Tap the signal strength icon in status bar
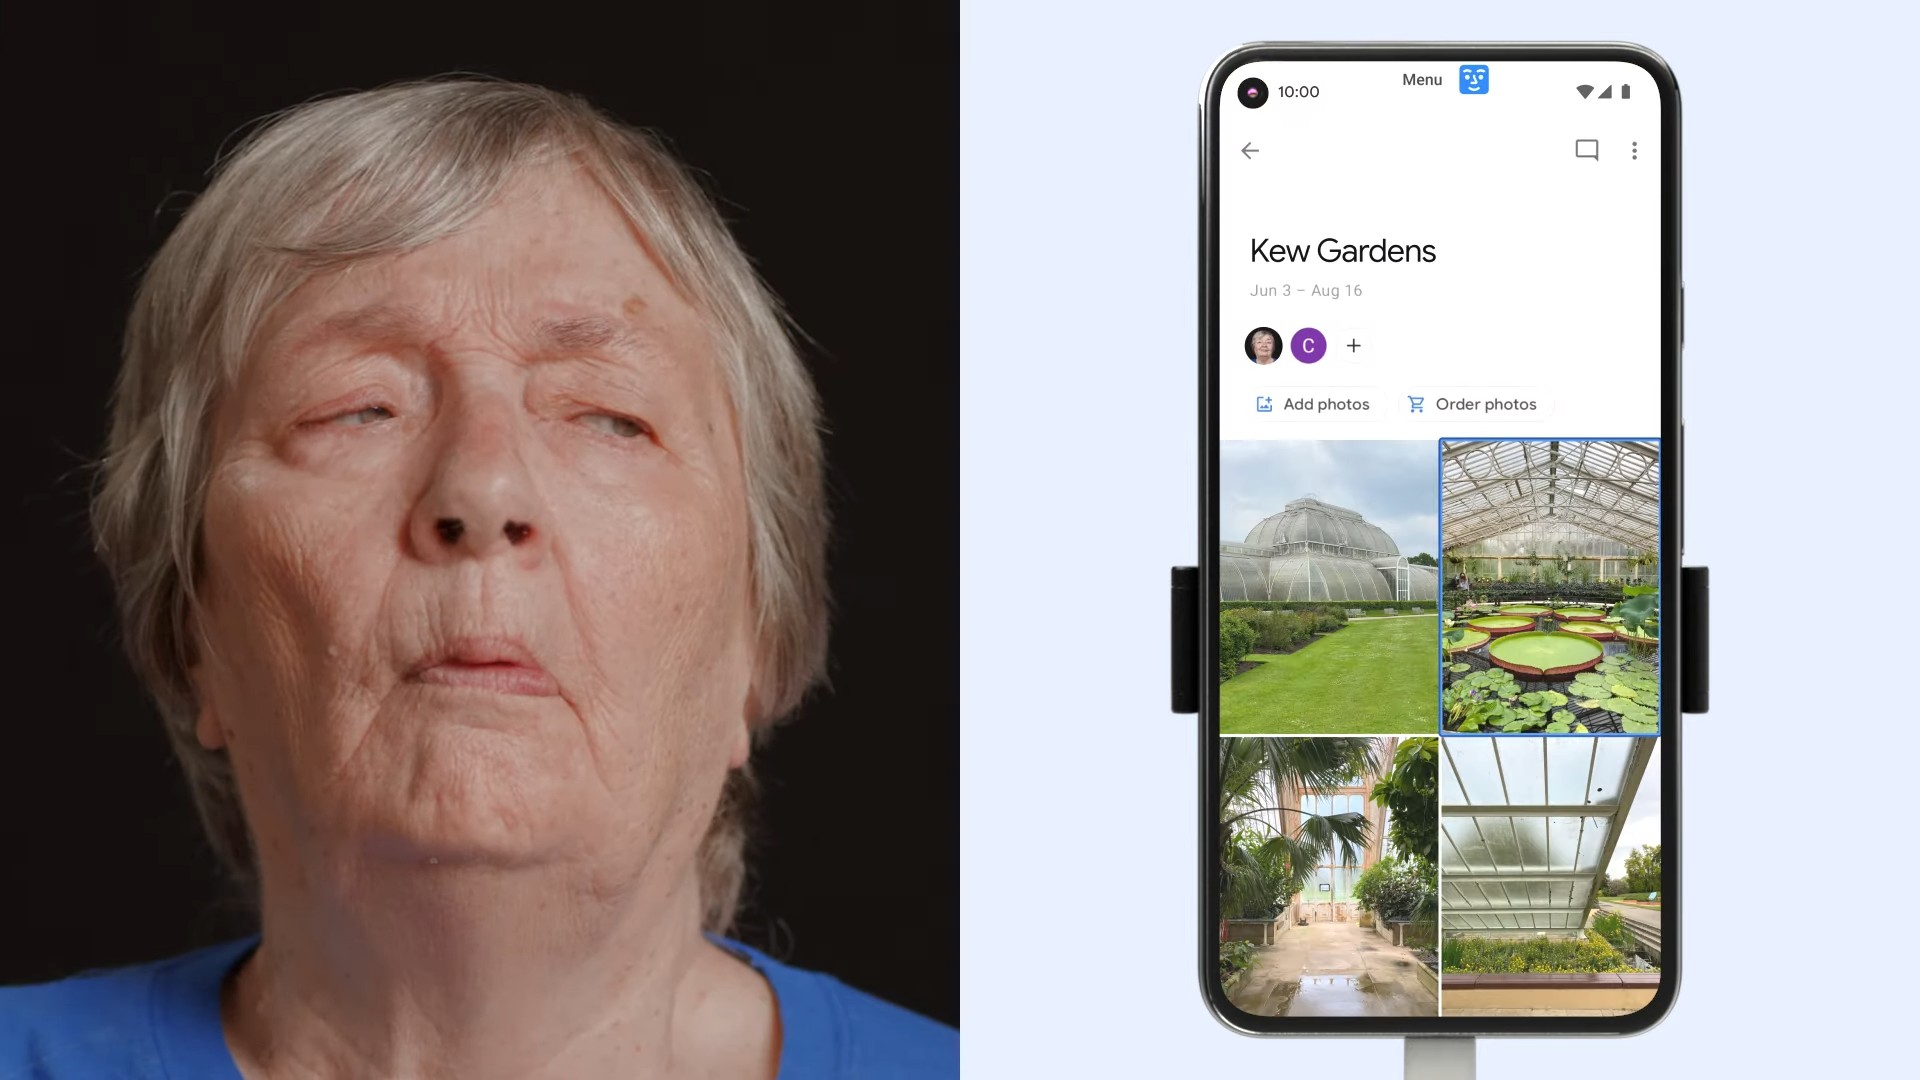 [x=1605, y=92]
